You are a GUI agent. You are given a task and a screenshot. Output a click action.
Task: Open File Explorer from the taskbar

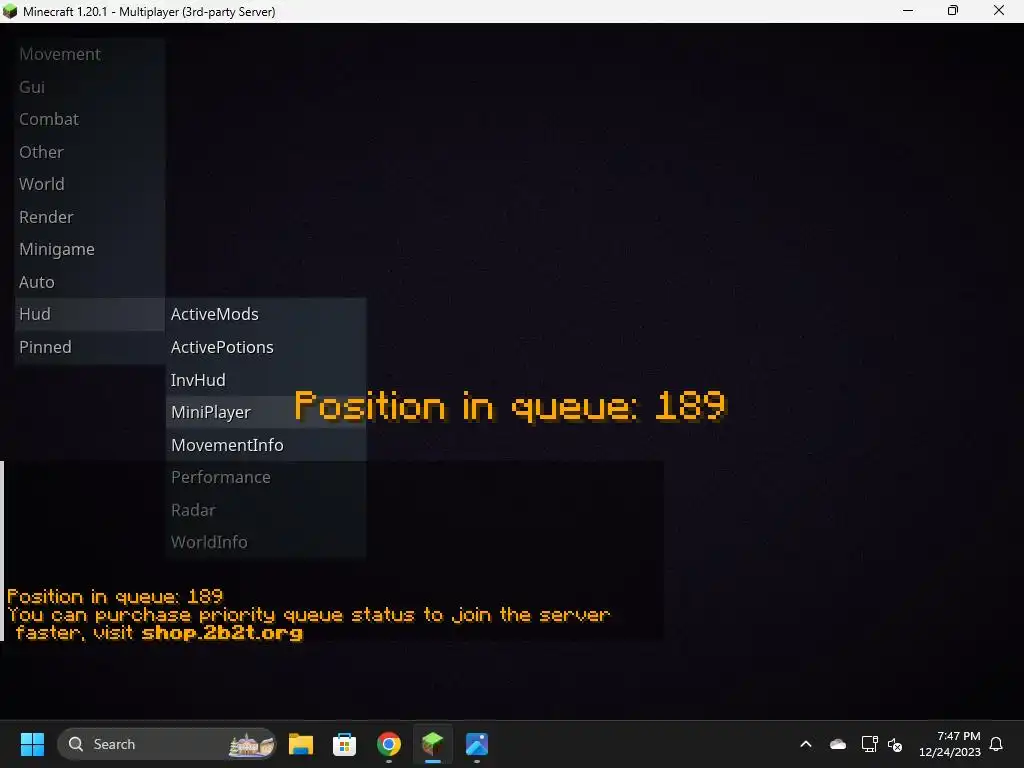pos(301,744)
